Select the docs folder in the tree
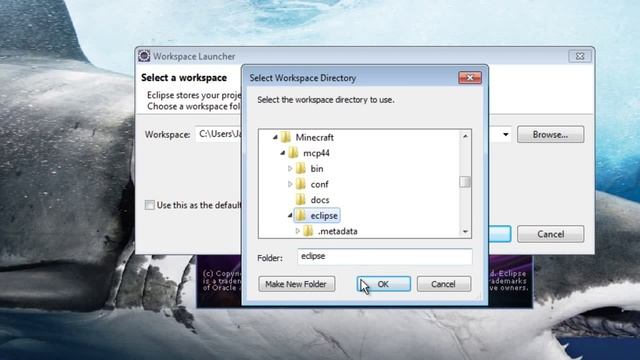The image size is (640, 360). (320, 200)
